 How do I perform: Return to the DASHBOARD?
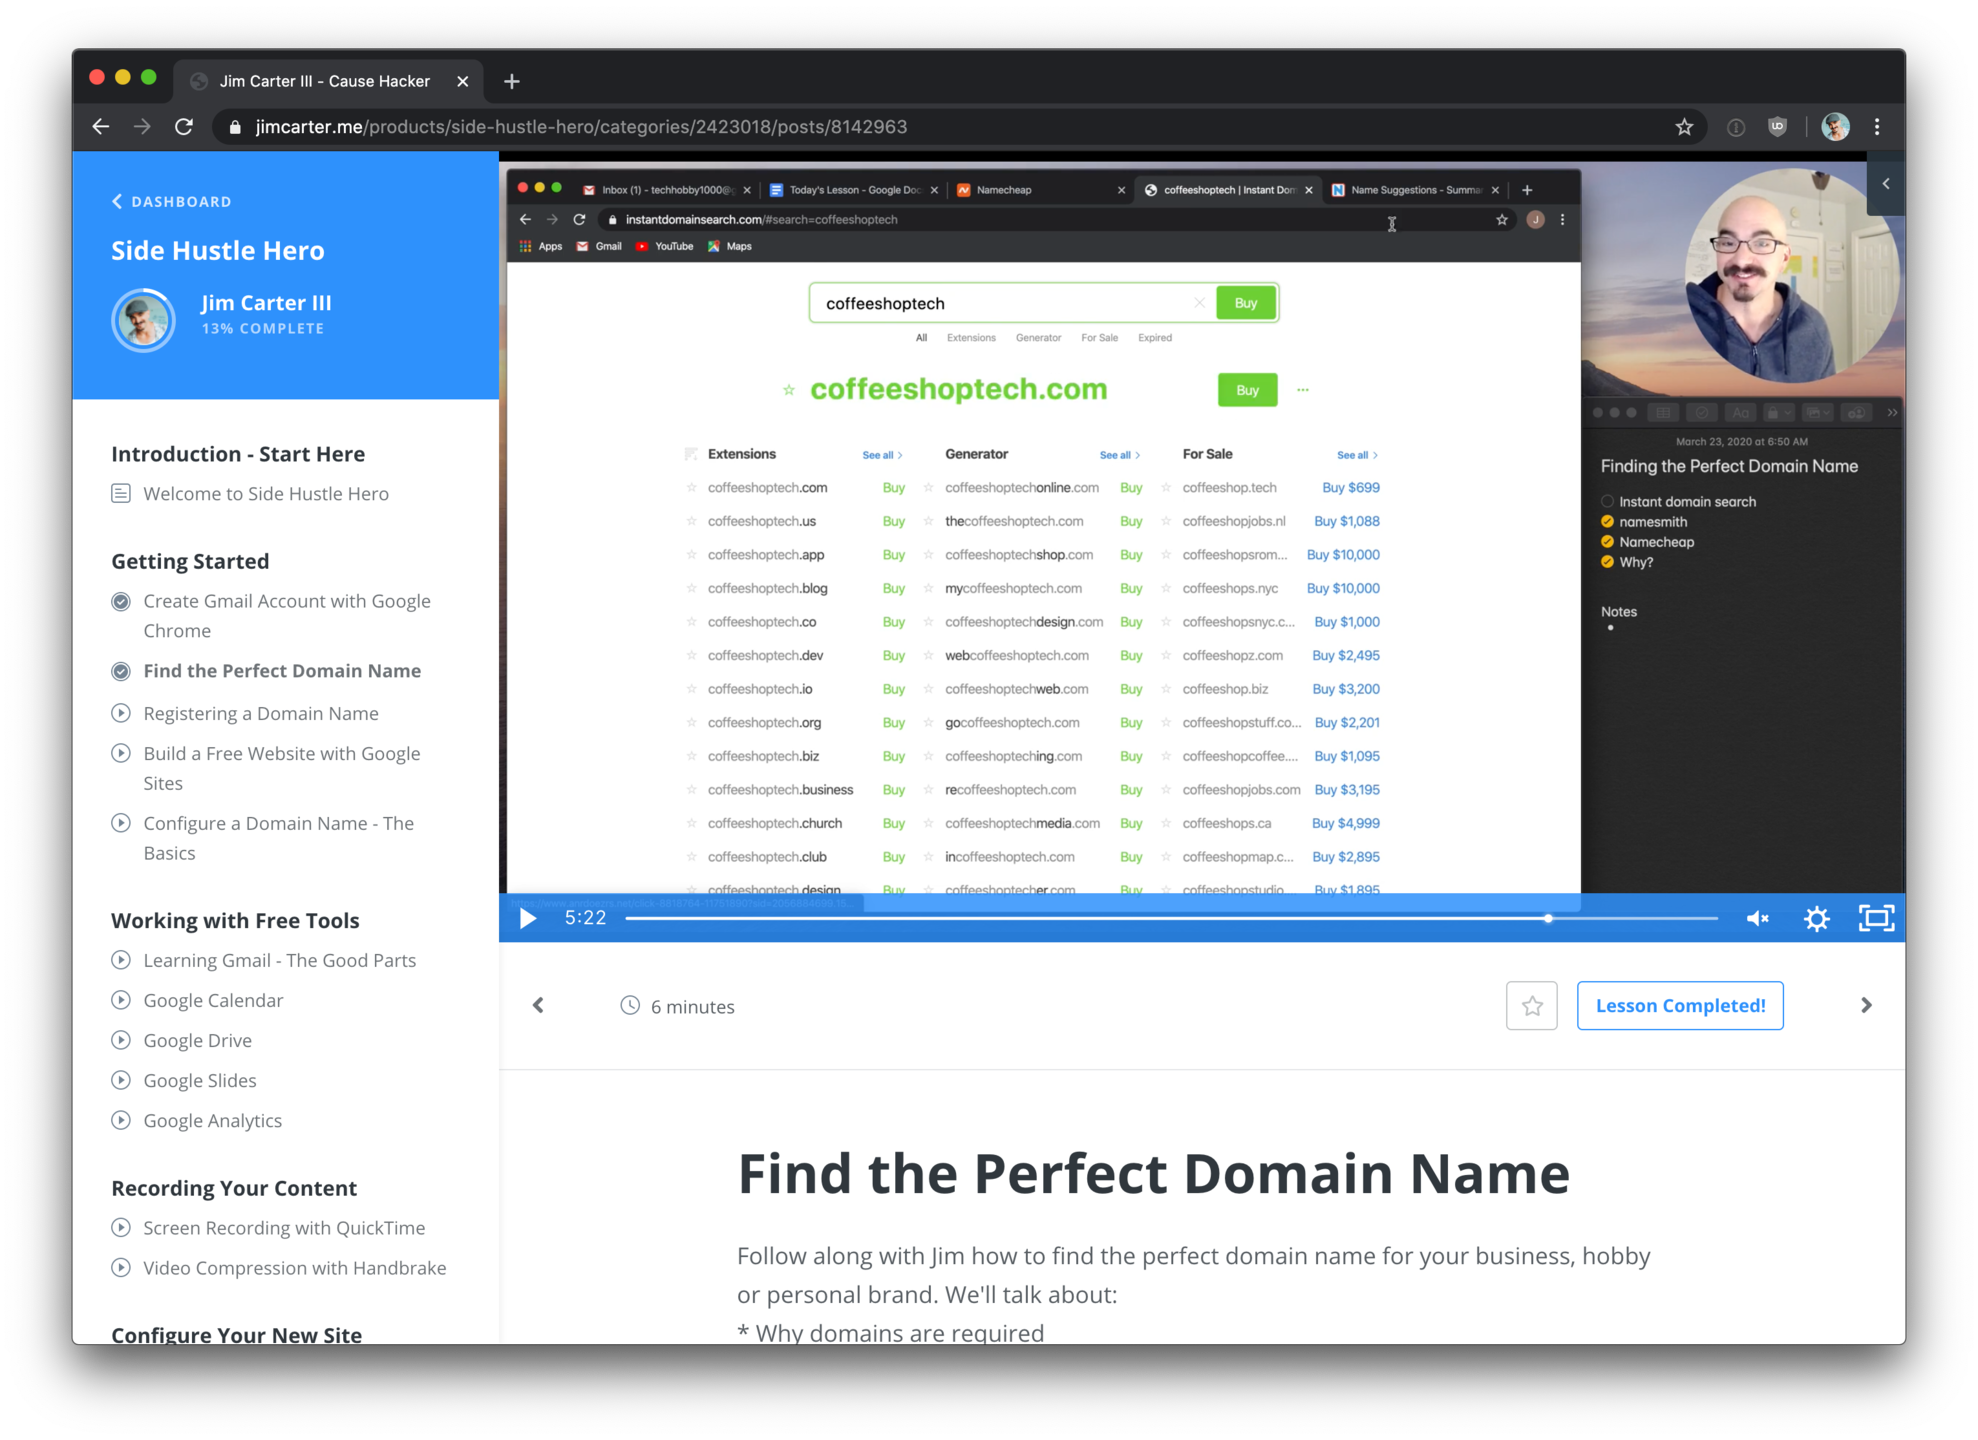[x=171, y=201]
